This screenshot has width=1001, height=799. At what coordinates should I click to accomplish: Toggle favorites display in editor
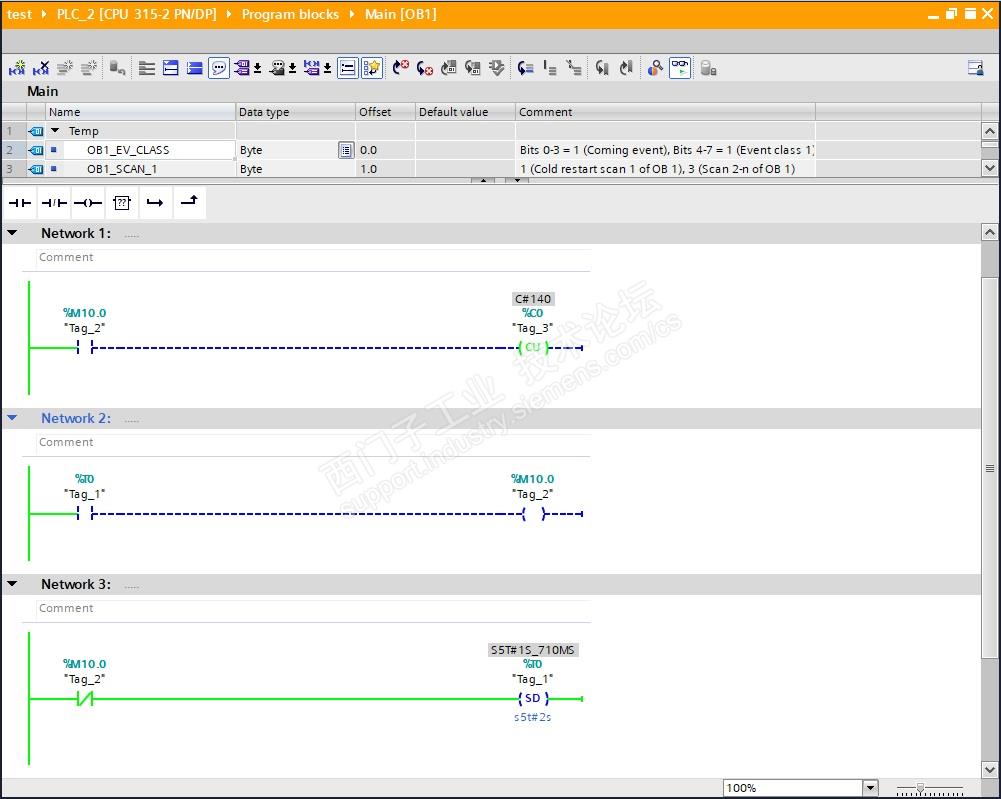pos(372,68)
